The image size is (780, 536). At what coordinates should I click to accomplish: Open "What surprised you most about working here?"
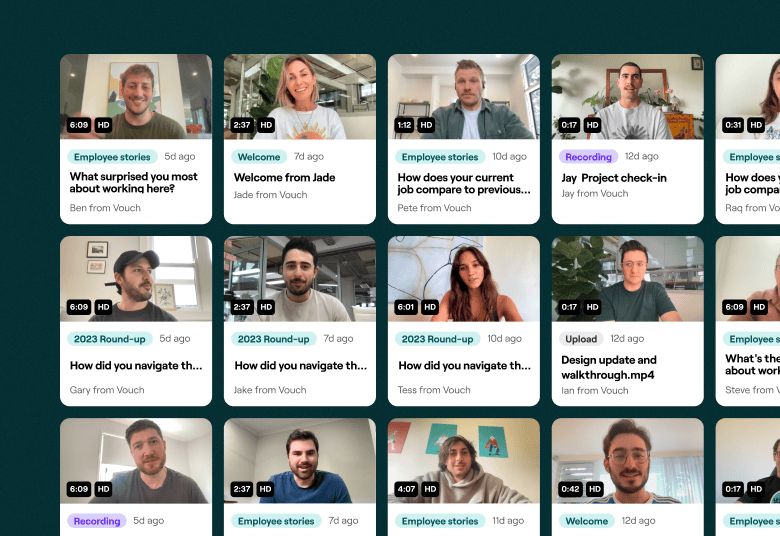[133, 182]
